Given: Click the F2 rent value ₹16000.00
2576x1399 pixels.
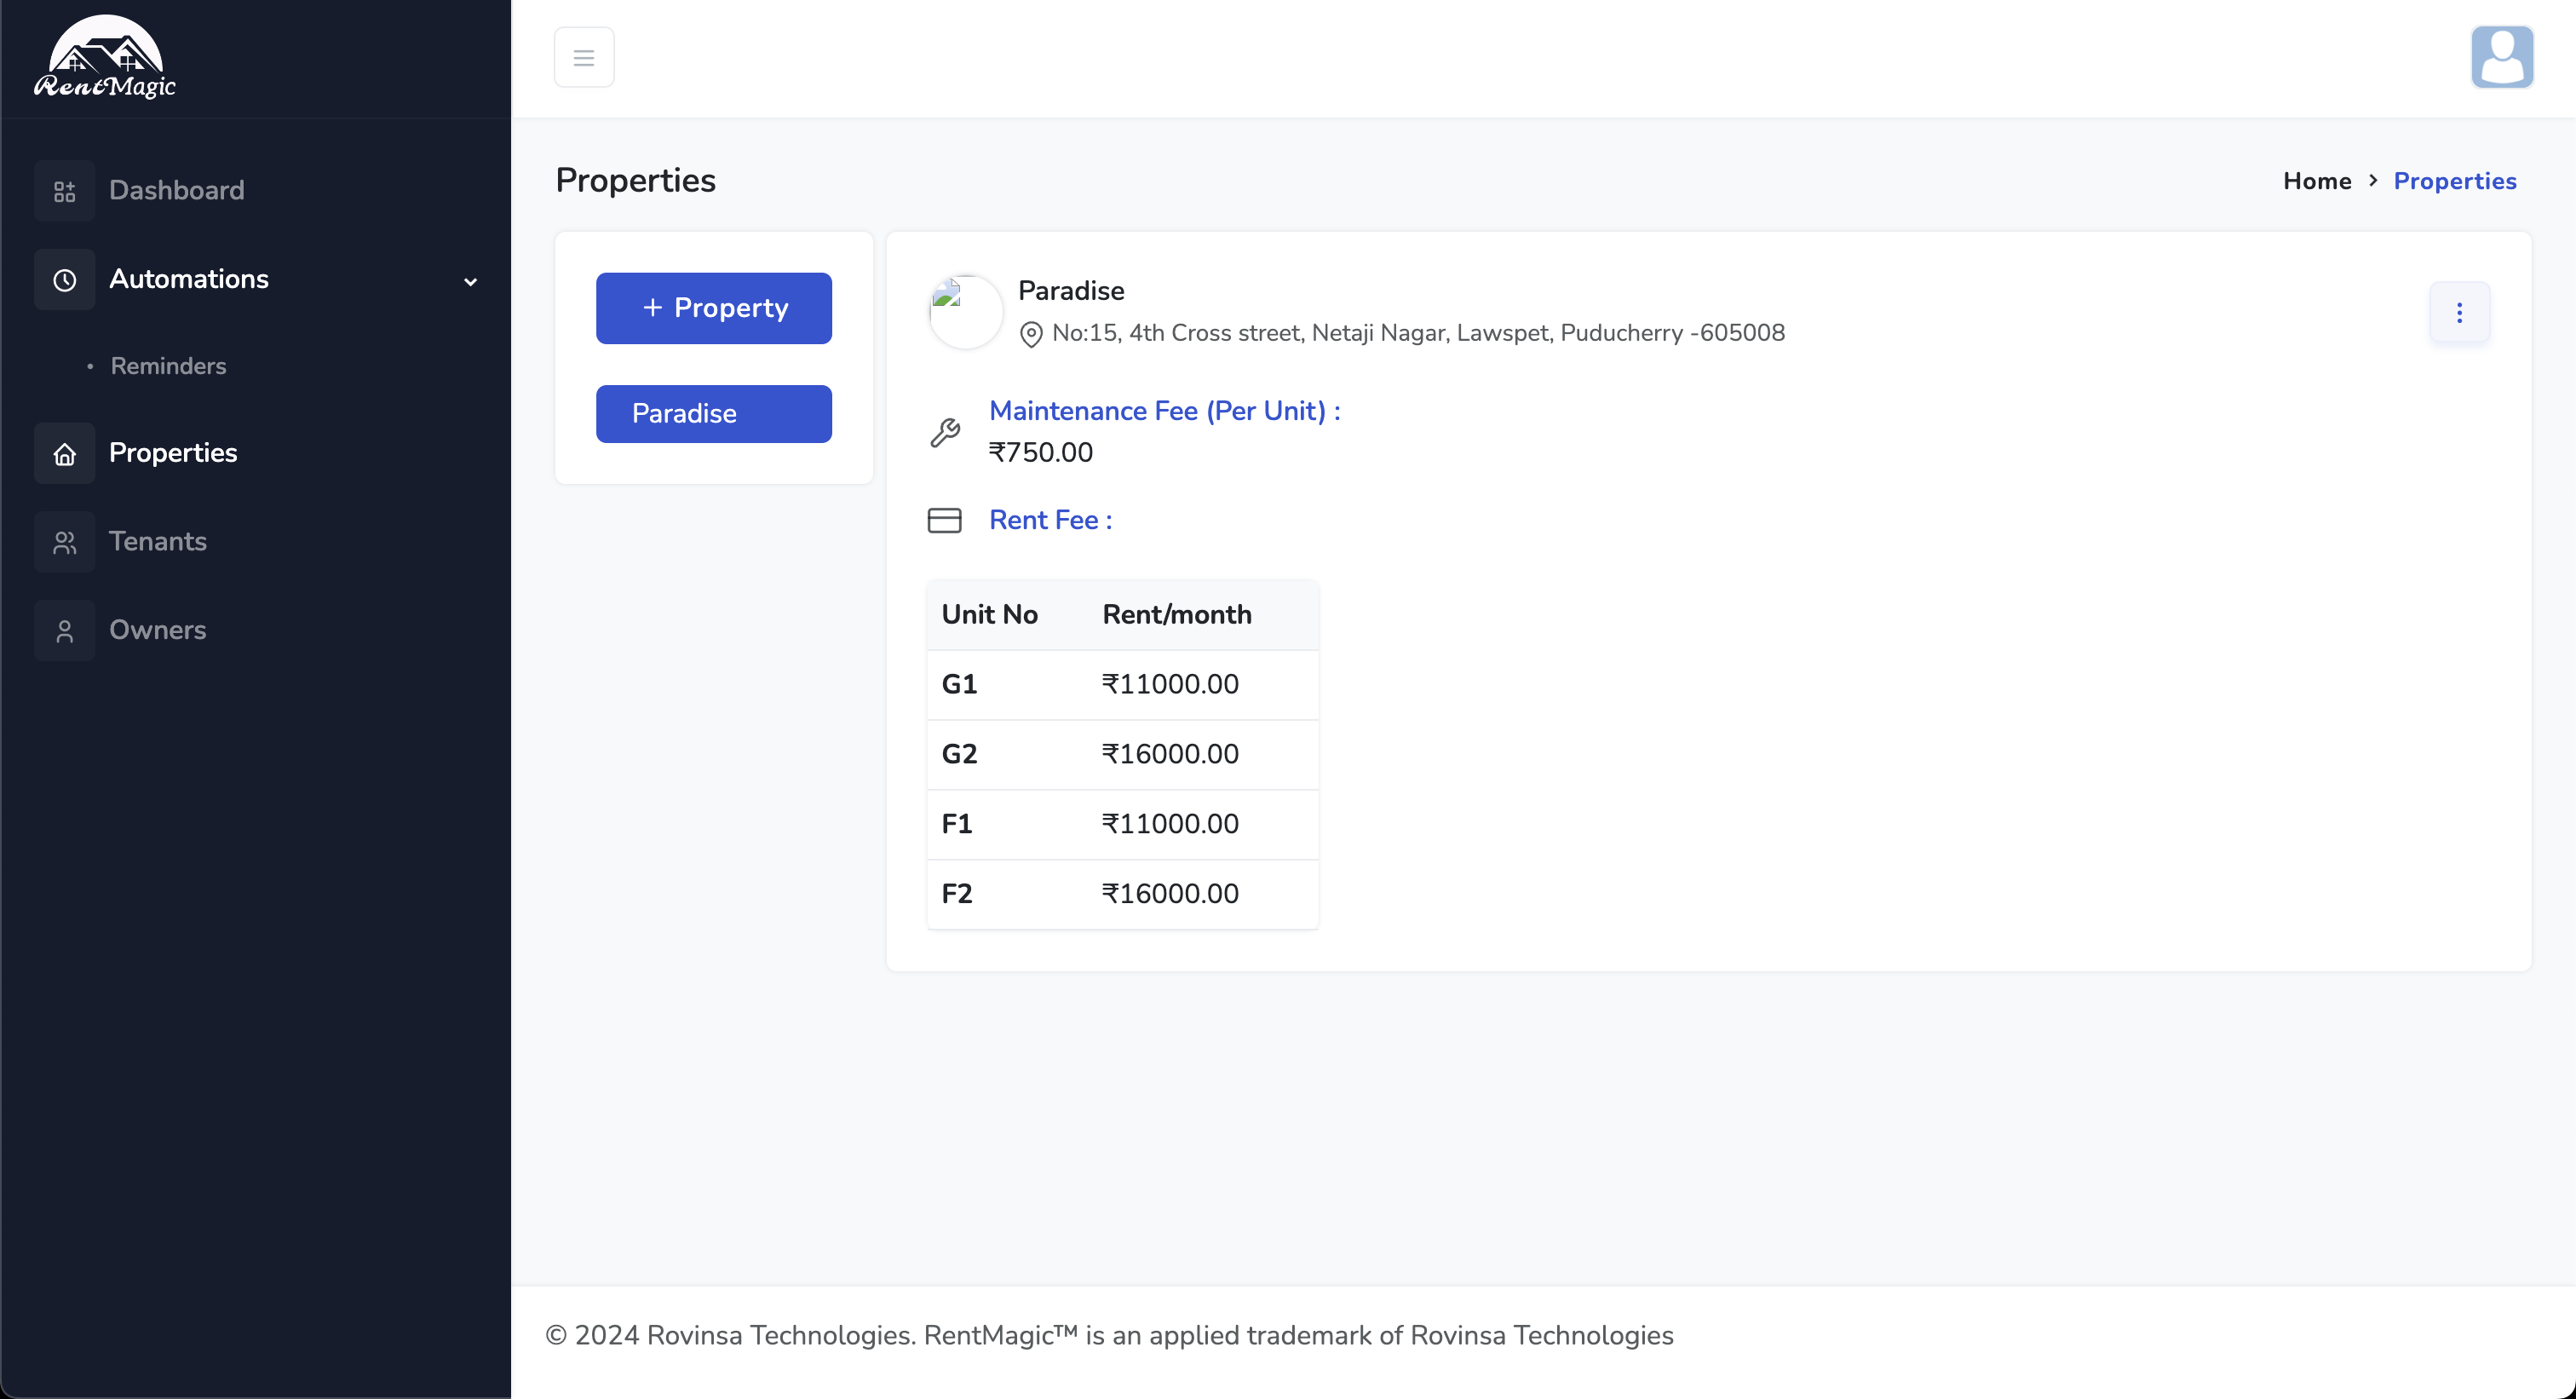Looking at the screenshot, I should tap(1170, 894).
